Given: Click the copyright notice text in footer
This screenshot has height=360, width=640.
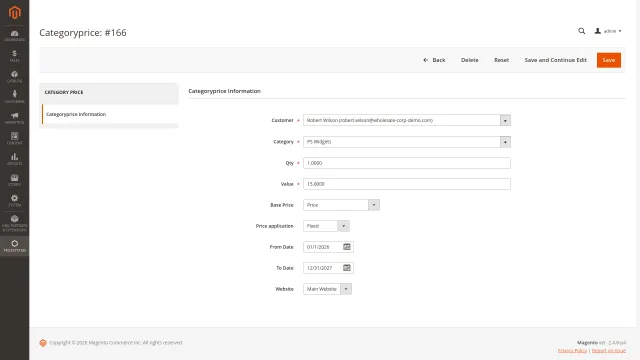Looking at the screenshot, I should 116,343.
